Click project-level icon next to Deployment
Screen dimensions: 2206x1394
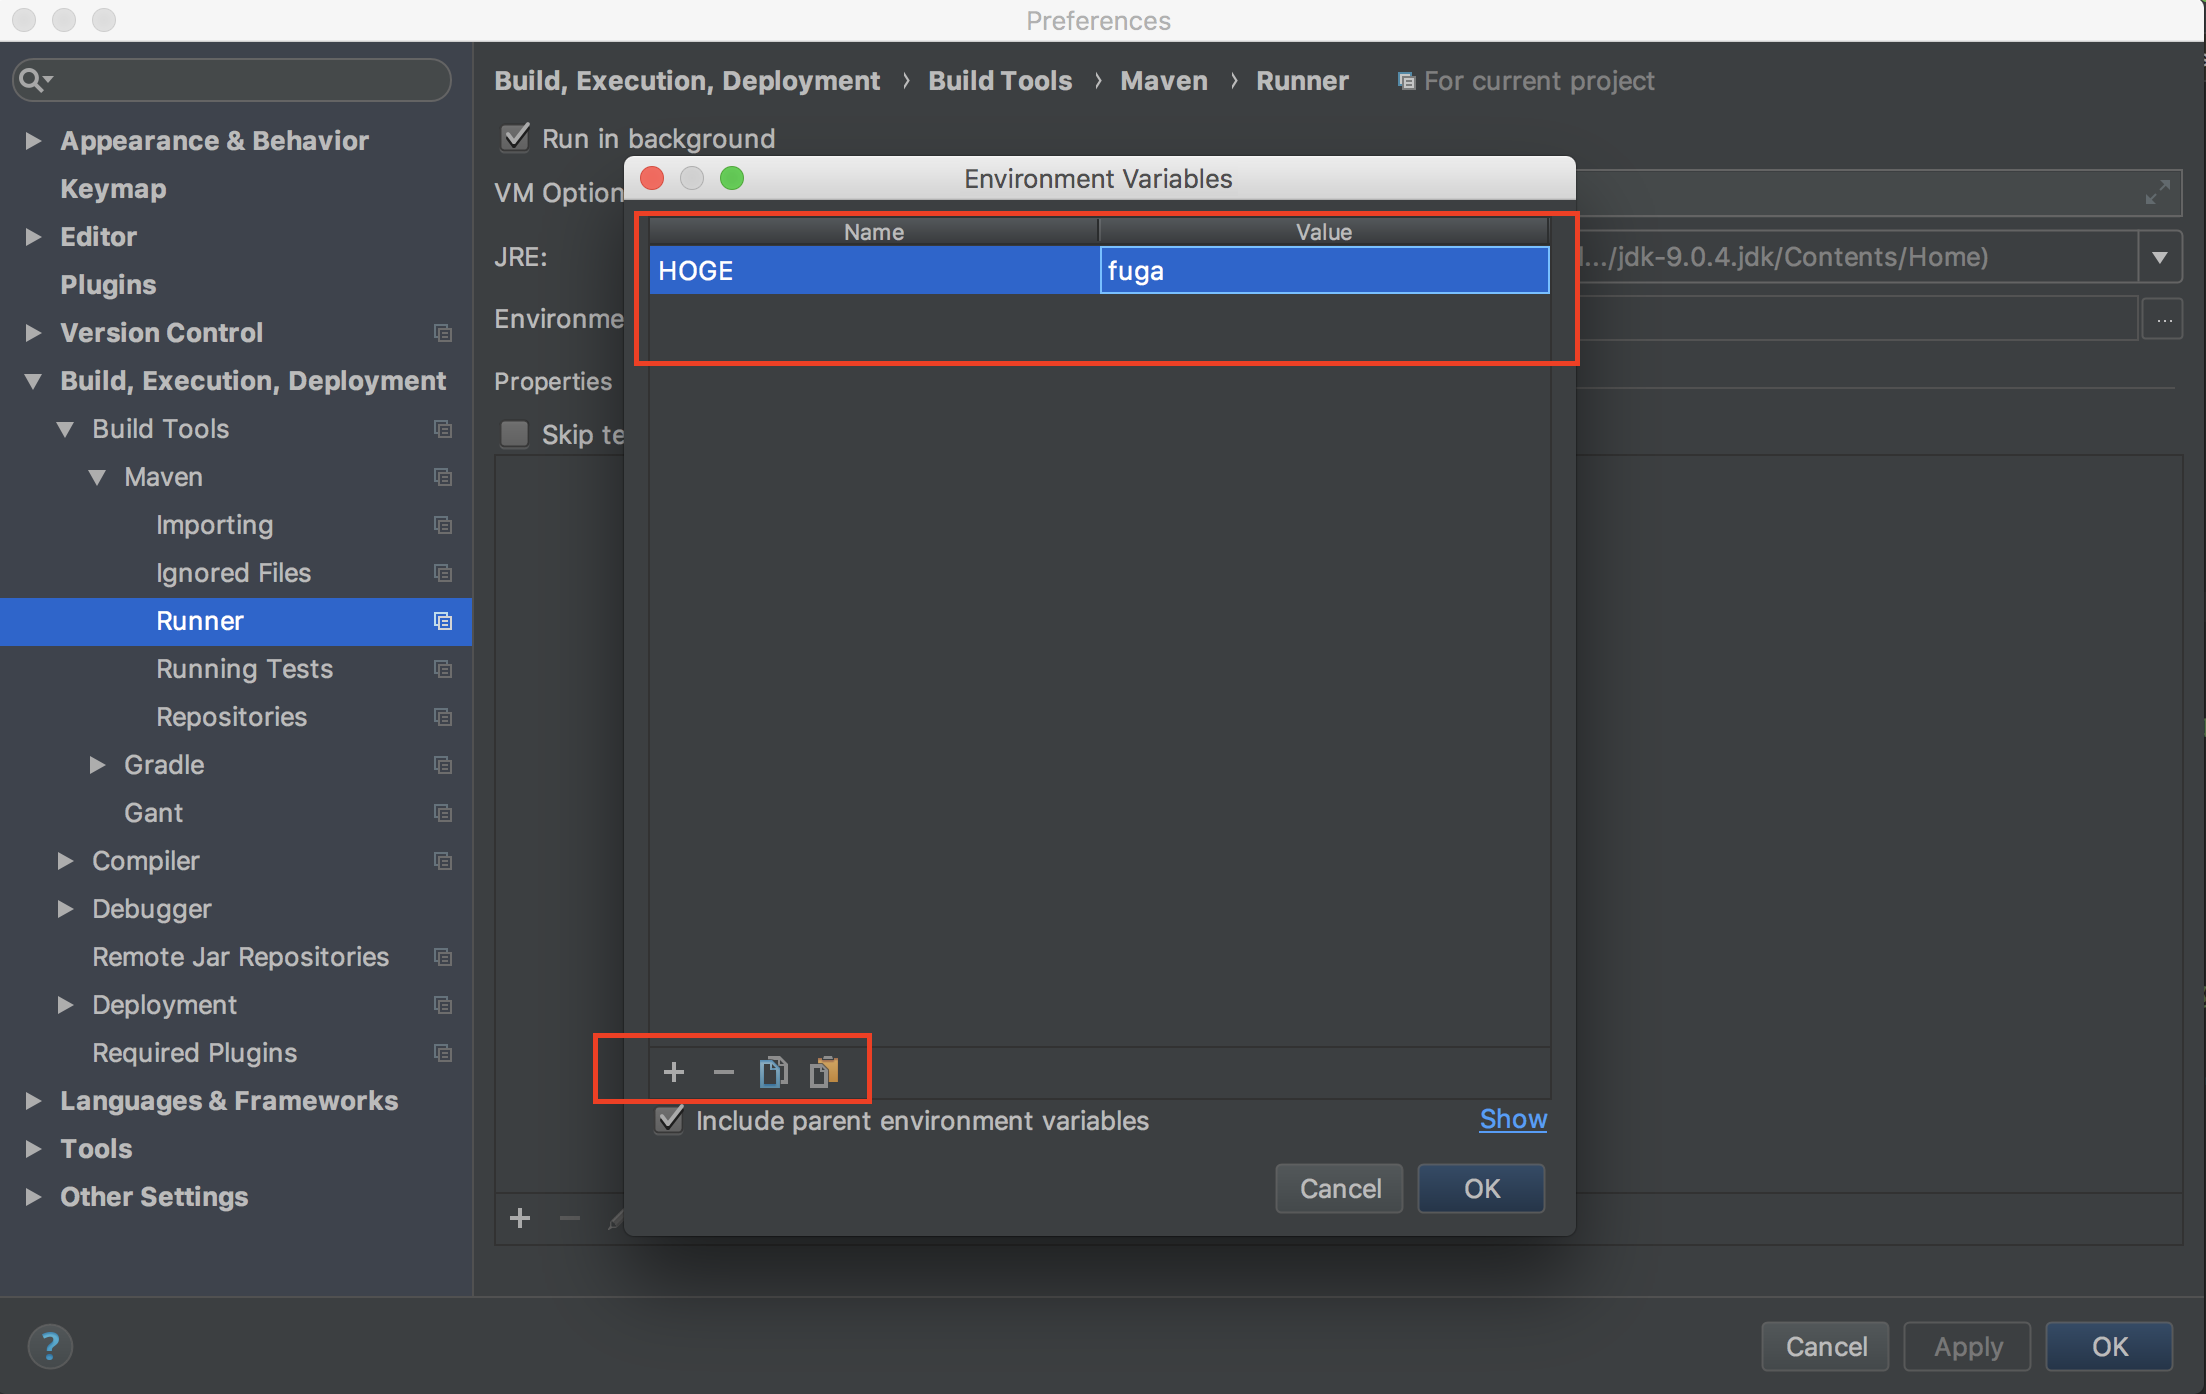tap(443, 1005)
